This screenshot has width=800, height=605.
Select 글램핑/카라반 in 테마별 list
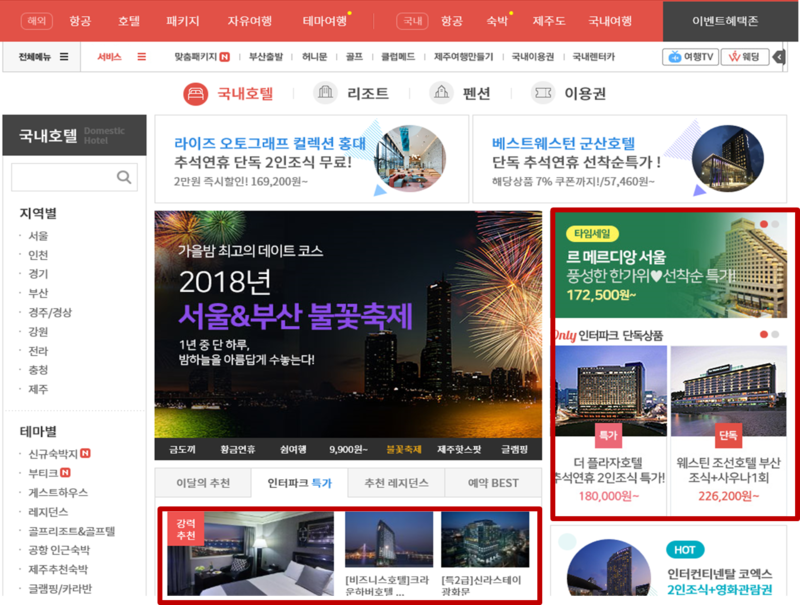click(60, 589)
